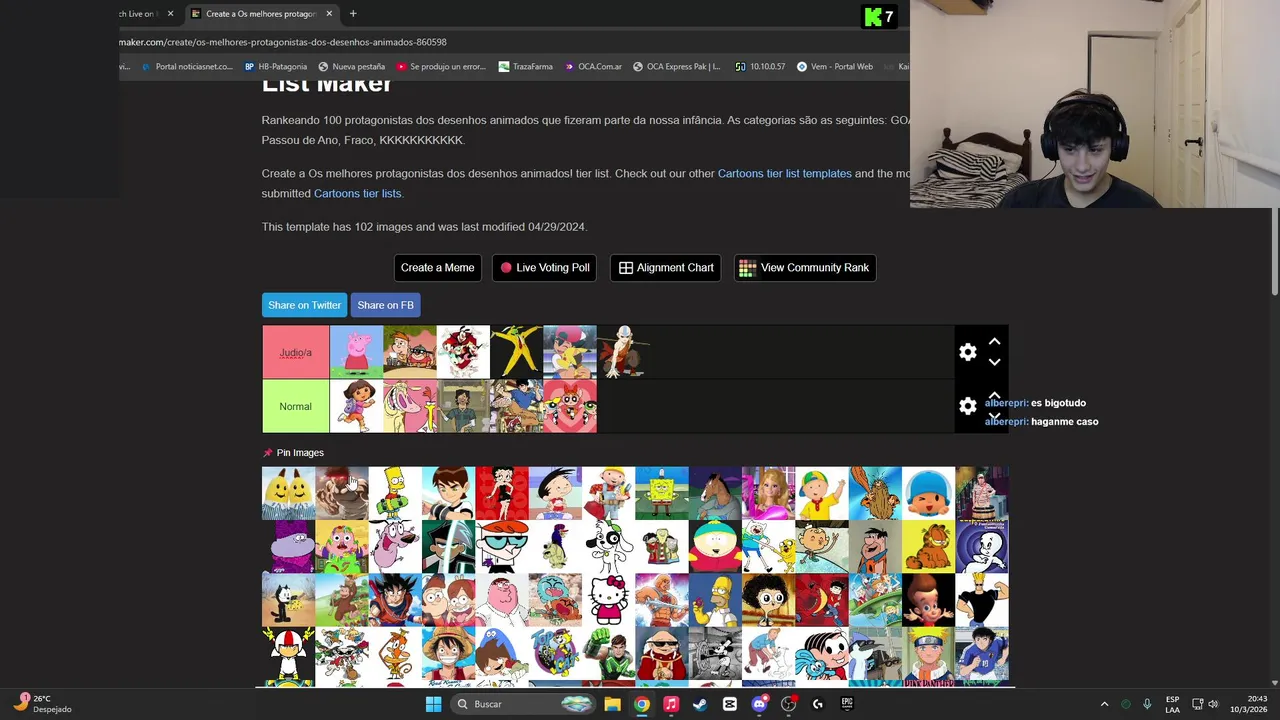The height and width of the screenshot is (720, 1280).
Task: Click the browser address bar URL
Action: click(x=283, y=42)
